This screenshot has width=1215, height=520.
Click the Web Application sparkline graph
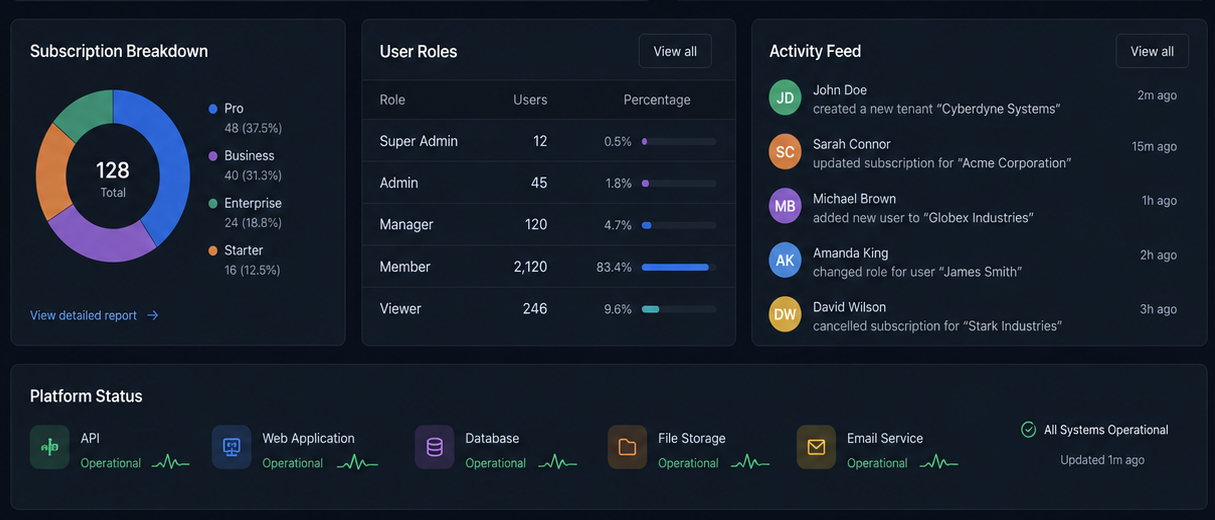[x=358, y=462]
